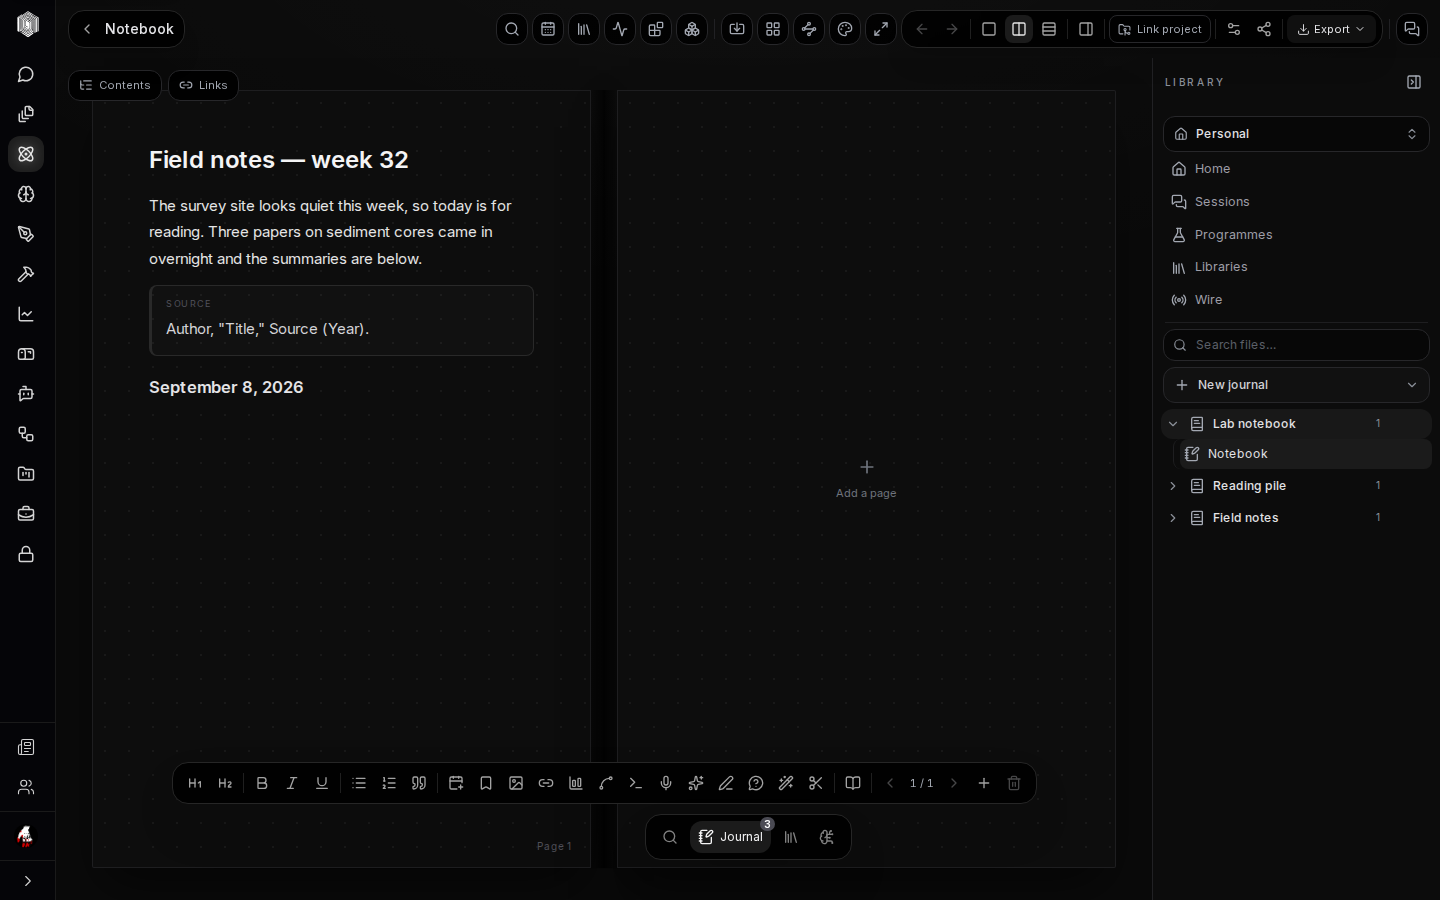Switch to the Links tab
This screenshot has height=900, width=1440.
coord(203,85)
